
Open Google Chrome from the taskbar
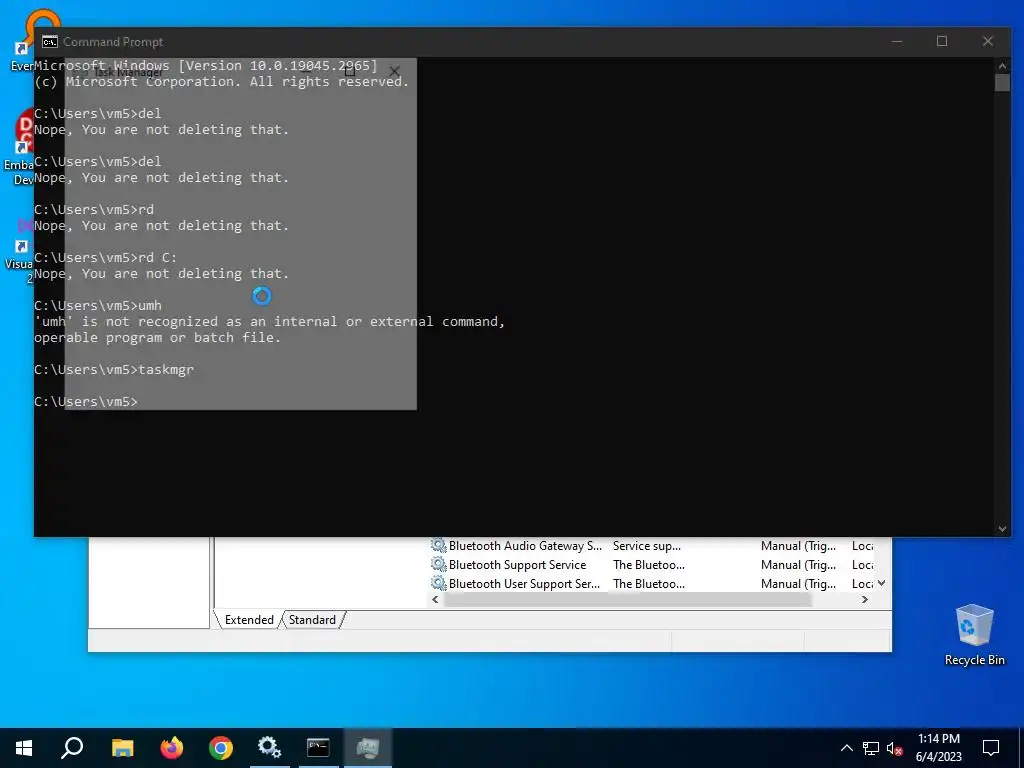point(221,748)
